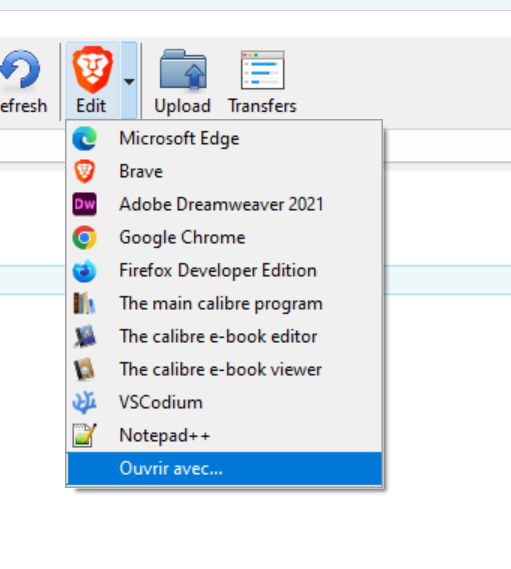This screenshot has height=569, width=511.
Task: Choose Firefox Developer Edition entry
Action: tap(224, 271)
